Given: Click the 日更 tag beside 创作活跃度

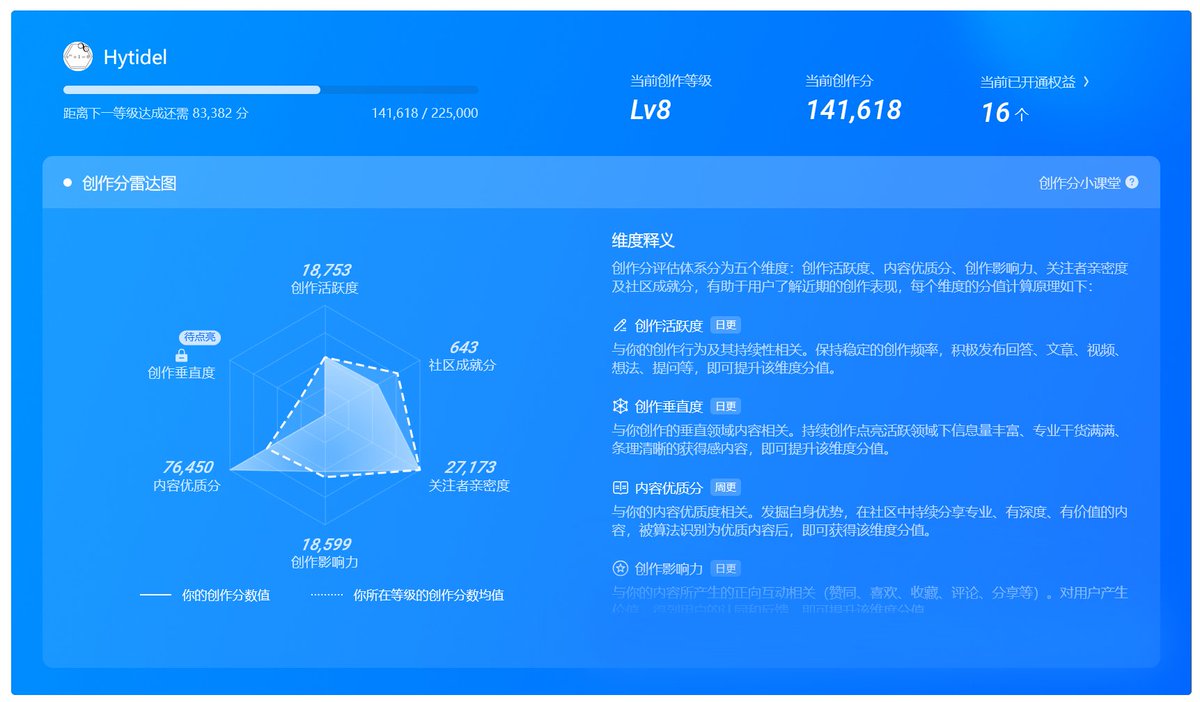Looking at the screenshot, I should click(x=726, y=325).
